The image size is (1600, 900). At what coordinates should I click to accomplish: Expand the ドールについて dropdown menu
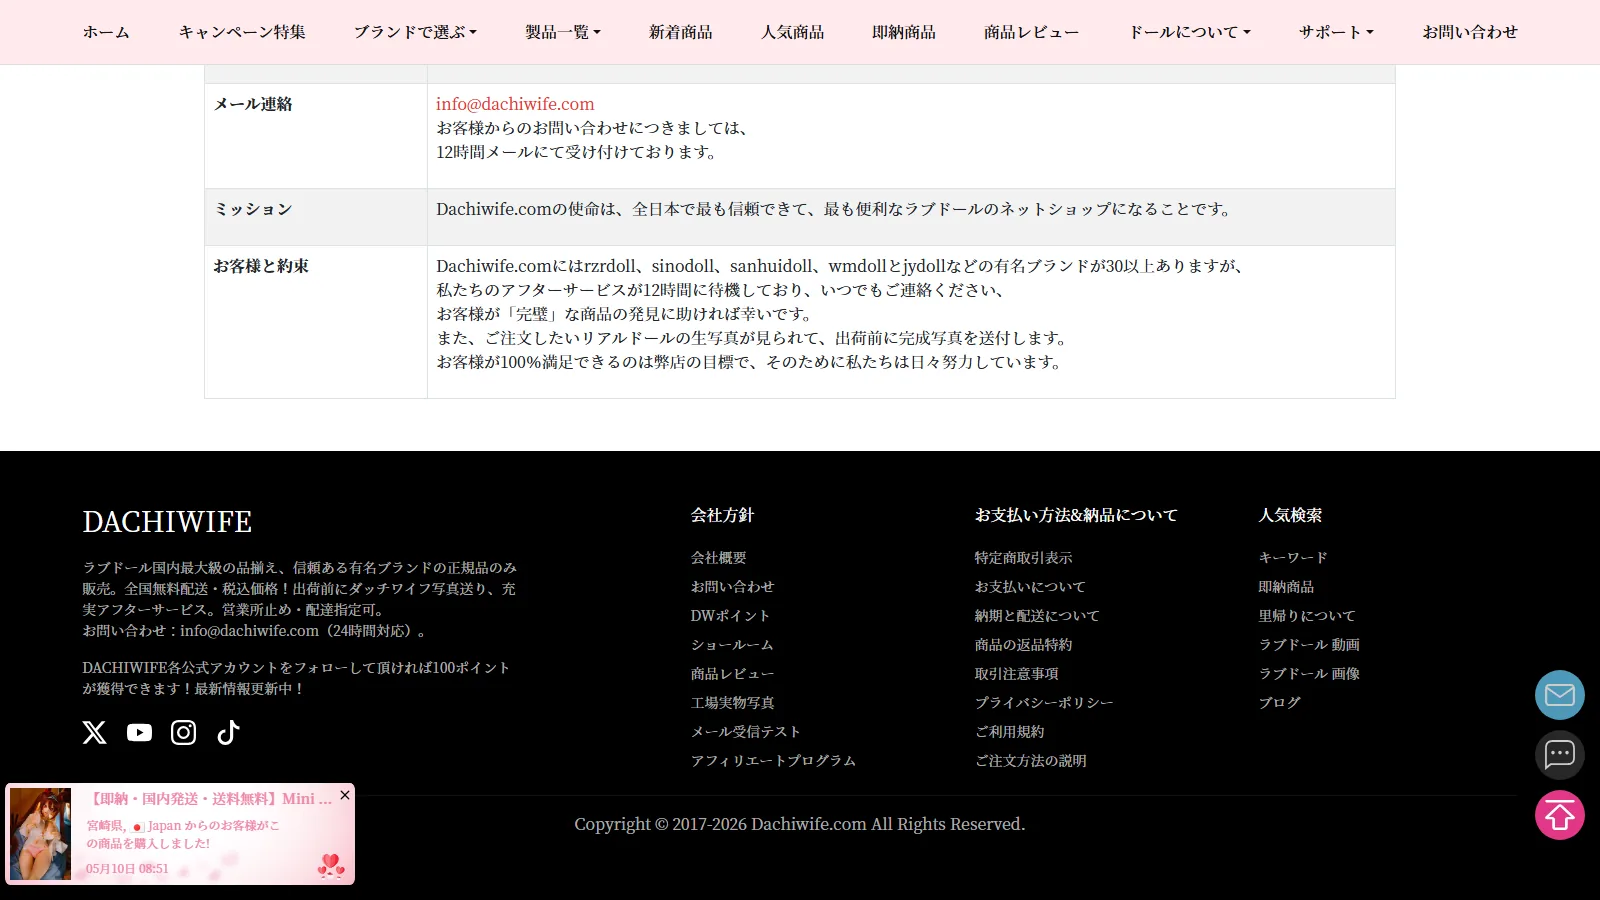1190,32
